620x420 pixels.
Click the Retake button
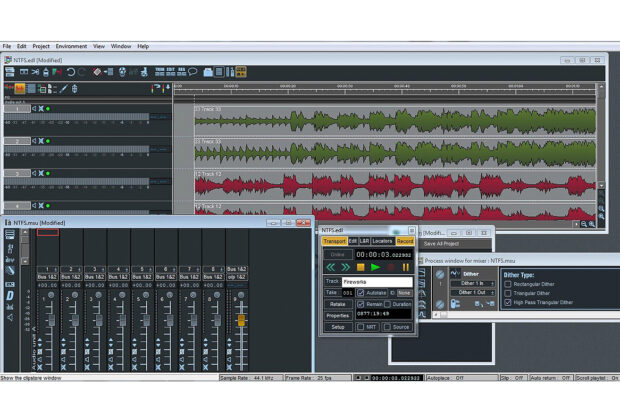337,304
